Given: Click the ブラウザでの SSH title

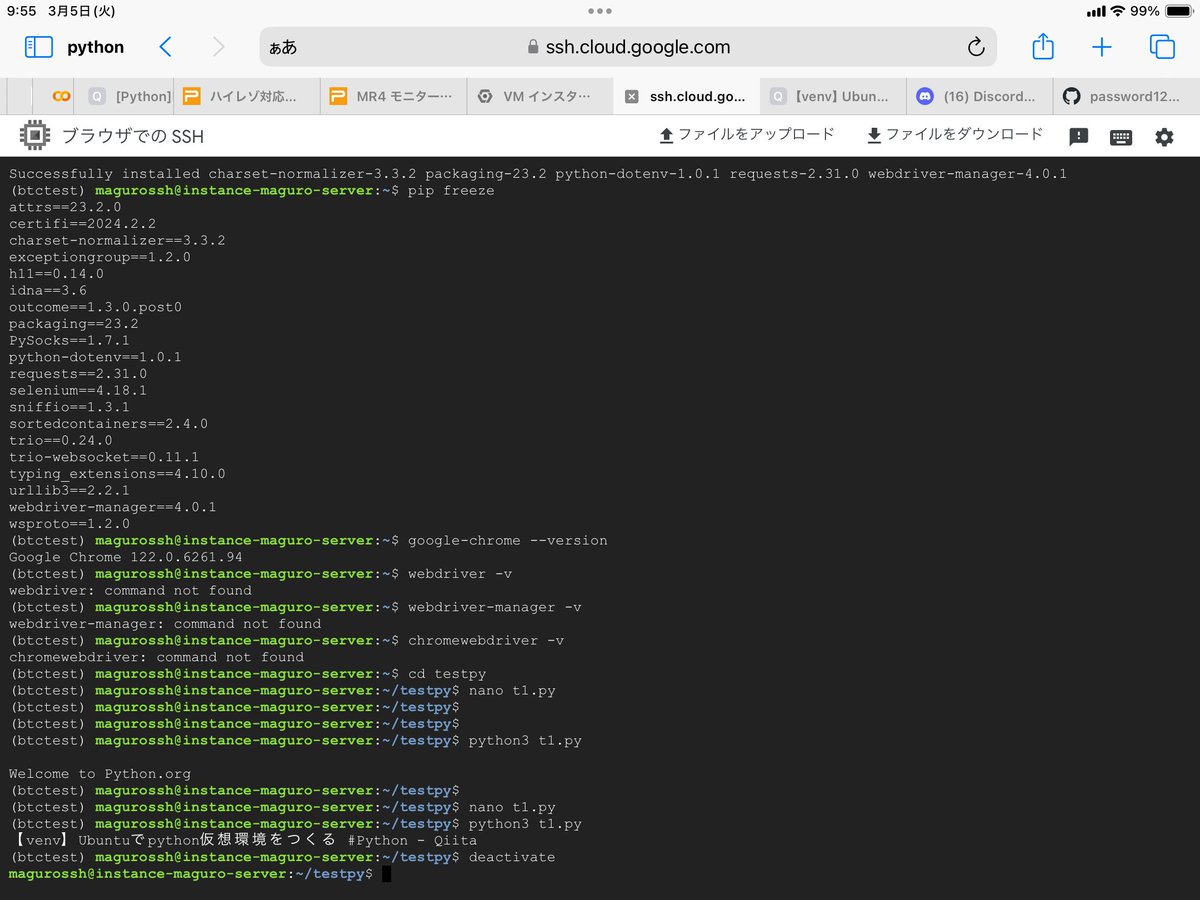Looking at the screenshot, I should coord(133,136).
